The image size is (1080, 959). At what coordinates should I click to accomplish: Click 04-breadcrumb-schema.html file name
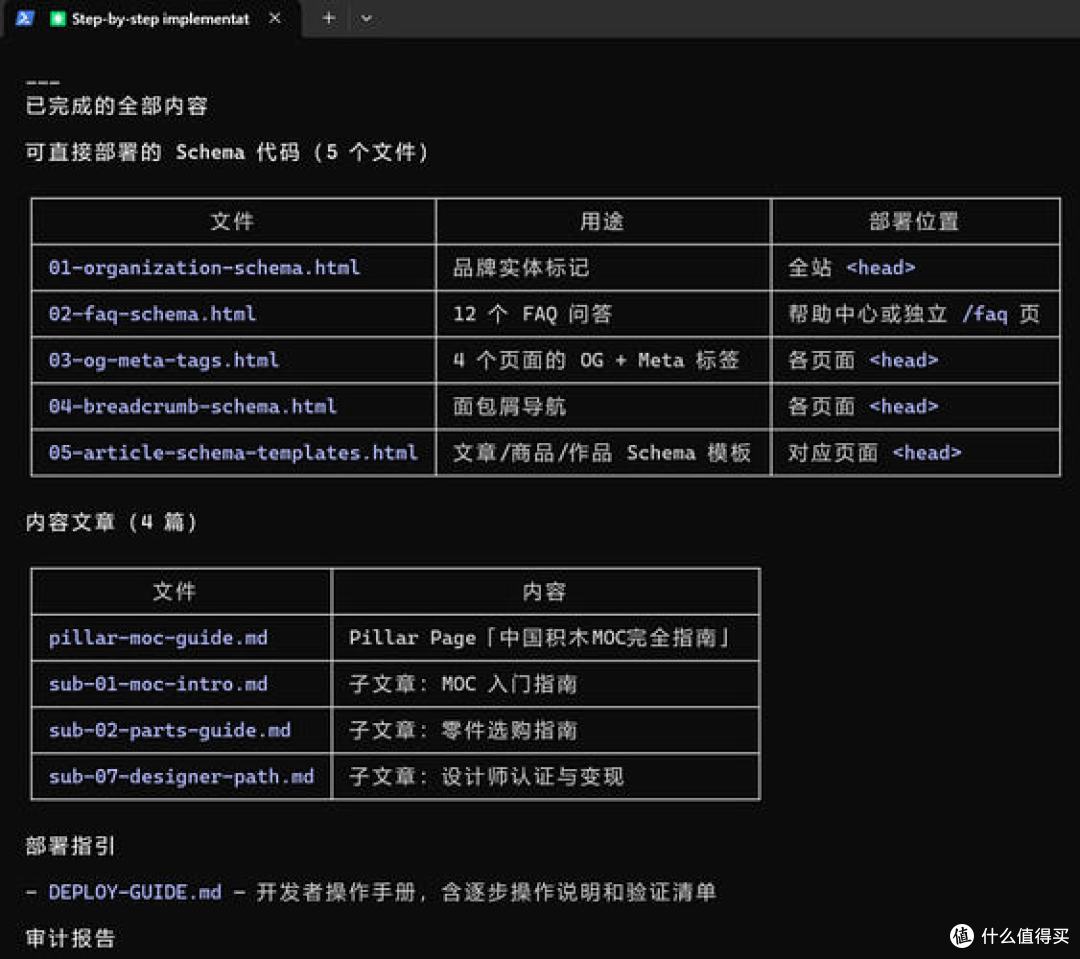click(x=192, y=406)
